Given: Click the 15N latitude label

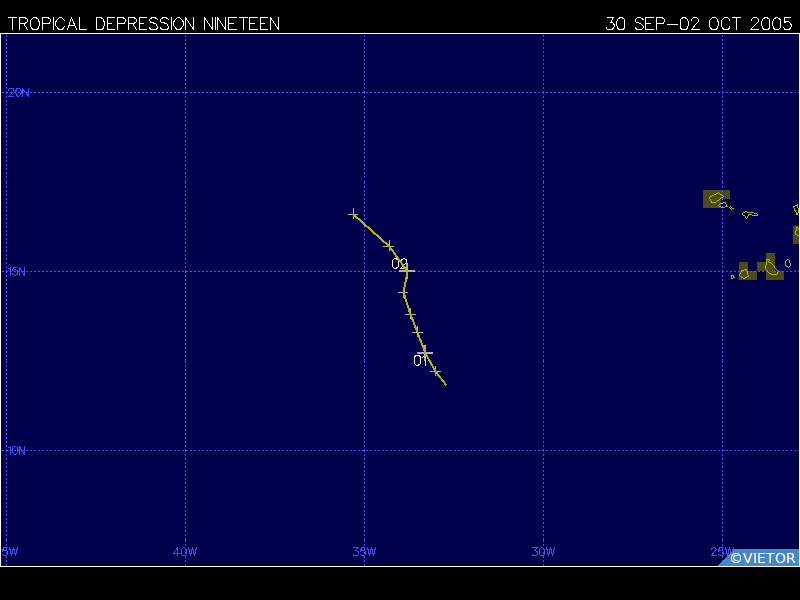Looking at the screenshot, I should point(19,271).
